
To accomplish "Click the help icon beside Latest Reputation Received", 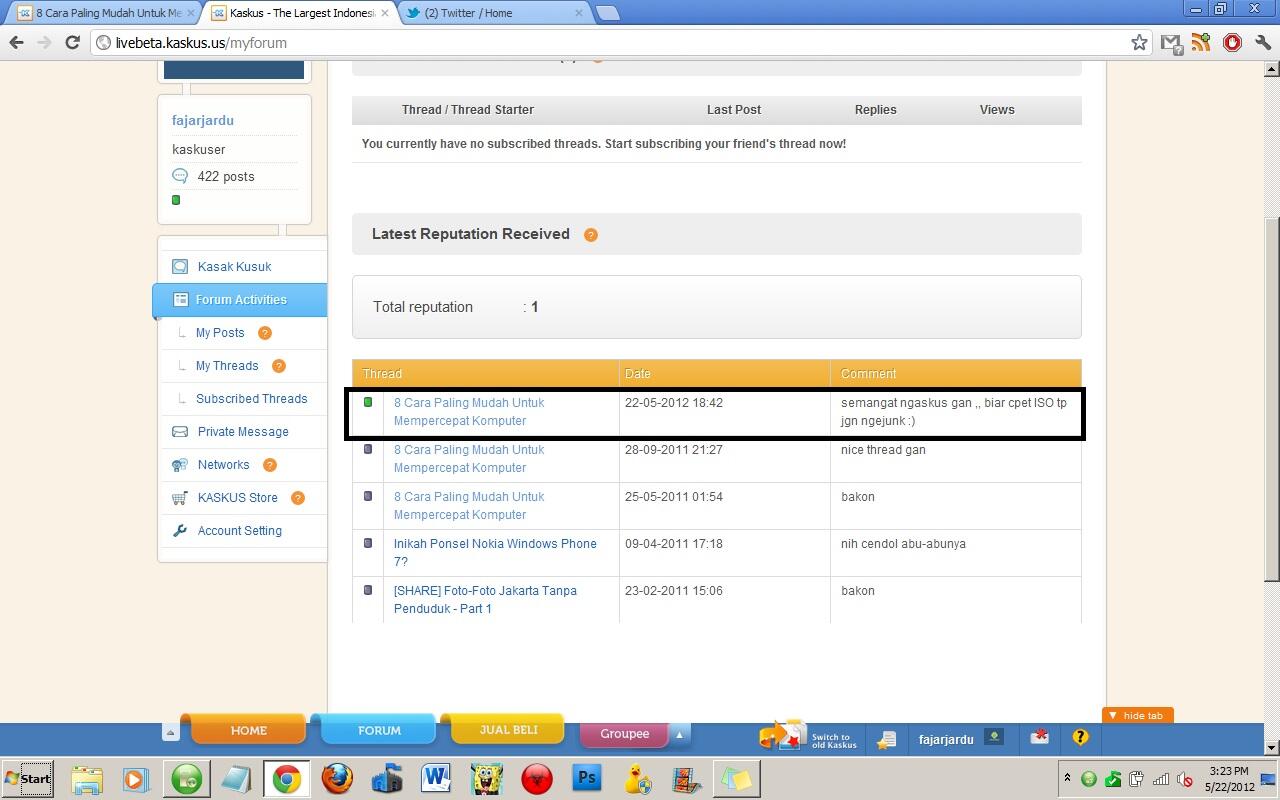I will click(x=590, y=235).
